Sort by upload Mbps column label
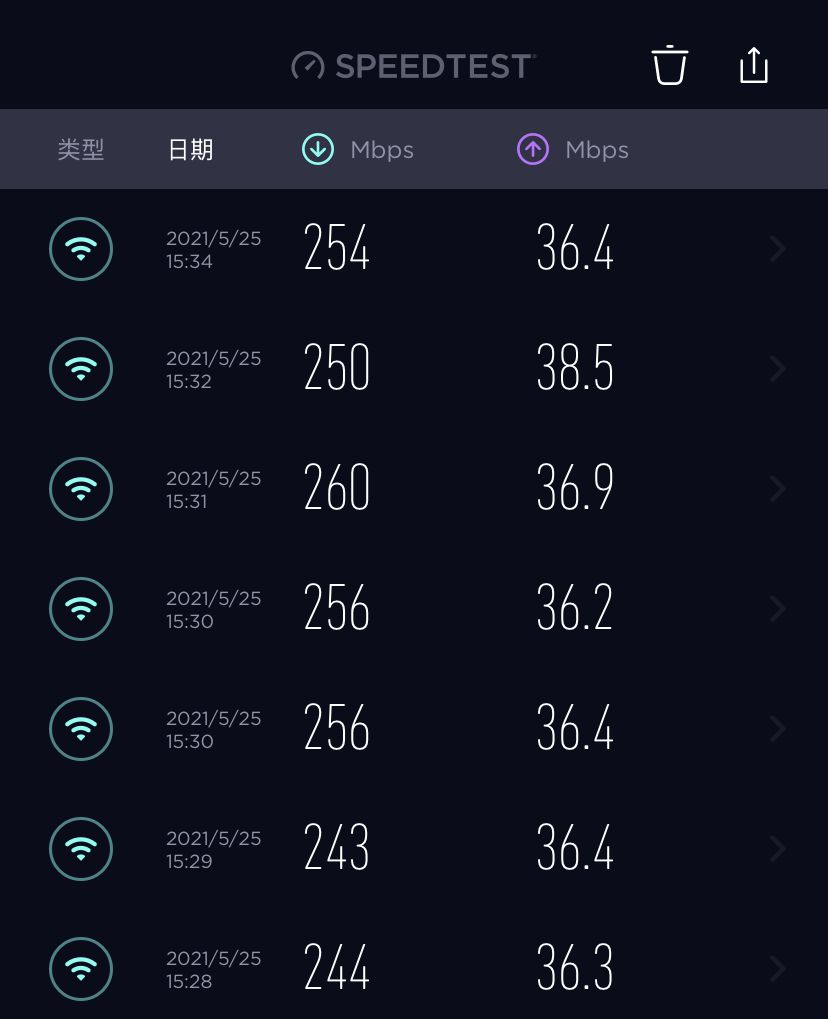This screenshot has width=828, height=1019. pyautogui.click(x=597, y=150)
